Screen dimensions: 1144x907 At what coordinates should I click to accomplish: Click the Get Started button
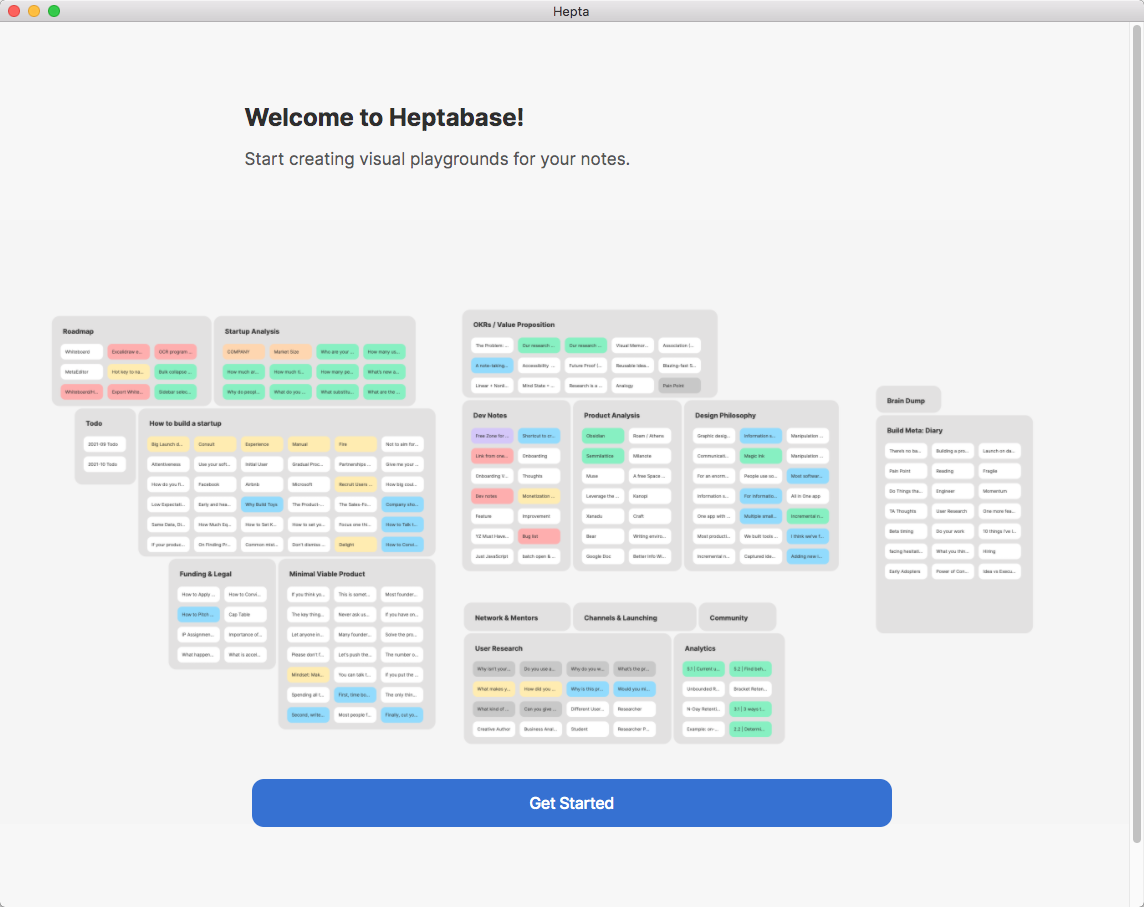pyautogui.click(x=571, y=803)
